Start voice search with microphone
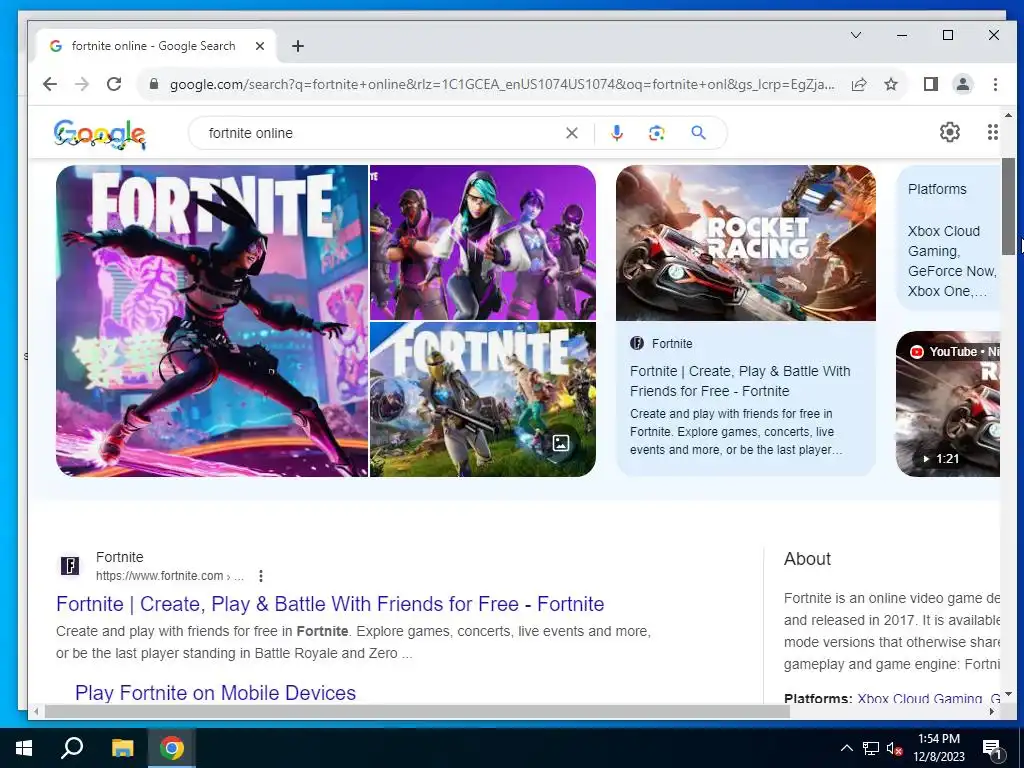The height and width of the screenshot is (768, 1024). pos(616,133)
